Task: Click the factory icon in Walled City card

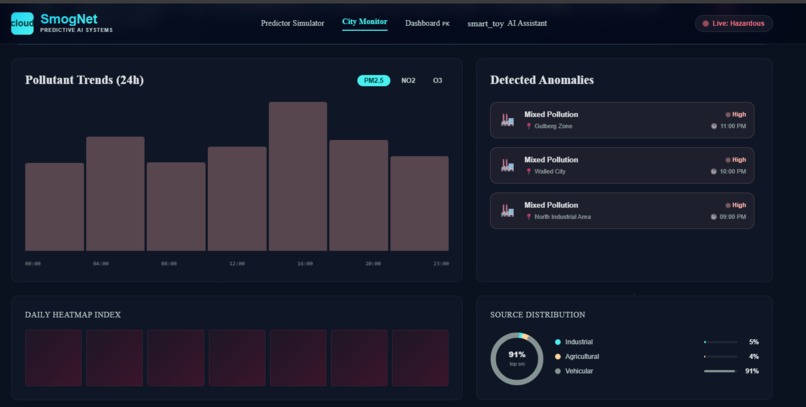Action: click(507, 165)
